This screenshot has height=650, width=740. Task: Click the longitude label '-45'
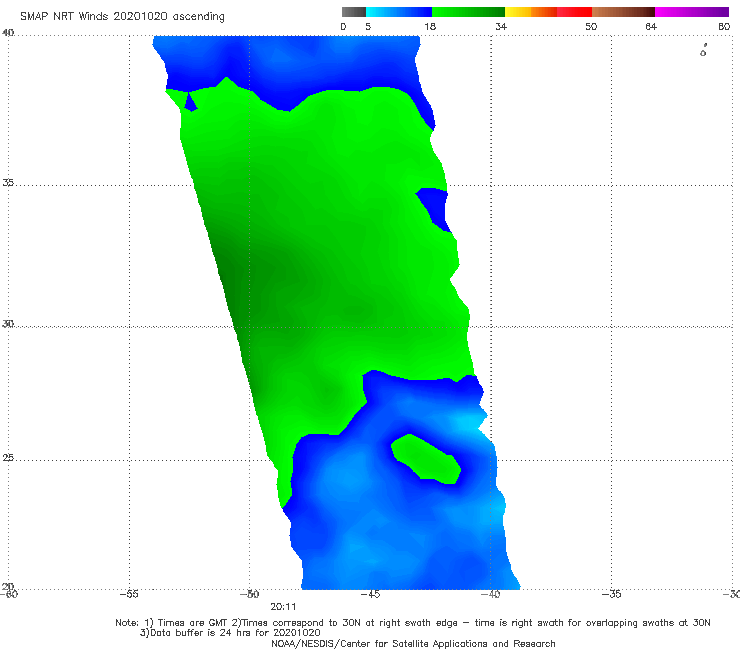[x=370, y=594]
